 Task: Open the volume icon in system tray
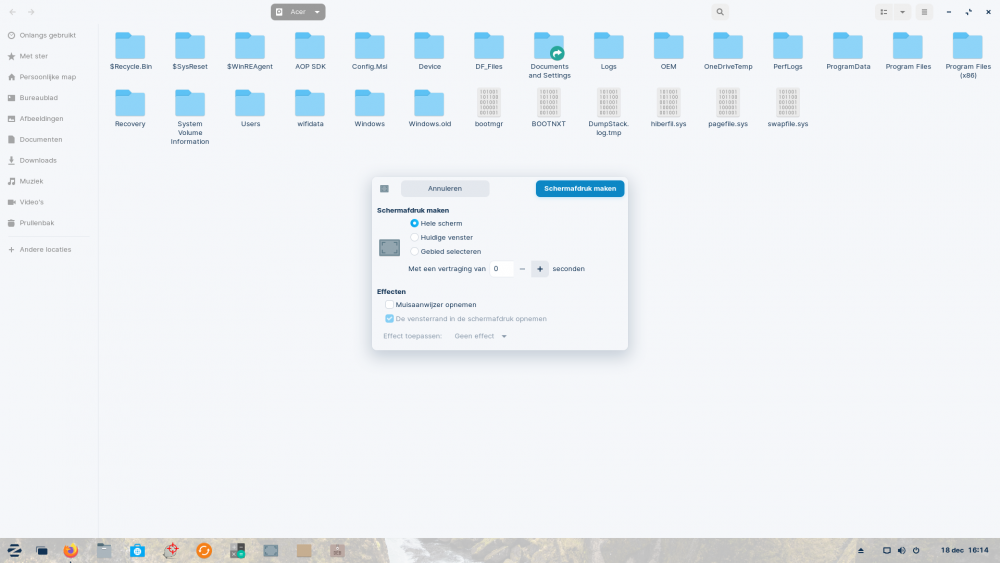tap(901, 550)
